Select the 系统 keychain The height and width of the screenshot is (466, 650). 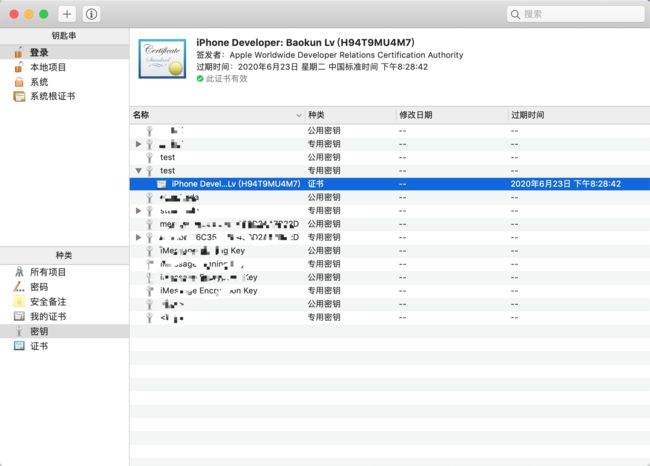pyautogui.click(x=65, y=82)
